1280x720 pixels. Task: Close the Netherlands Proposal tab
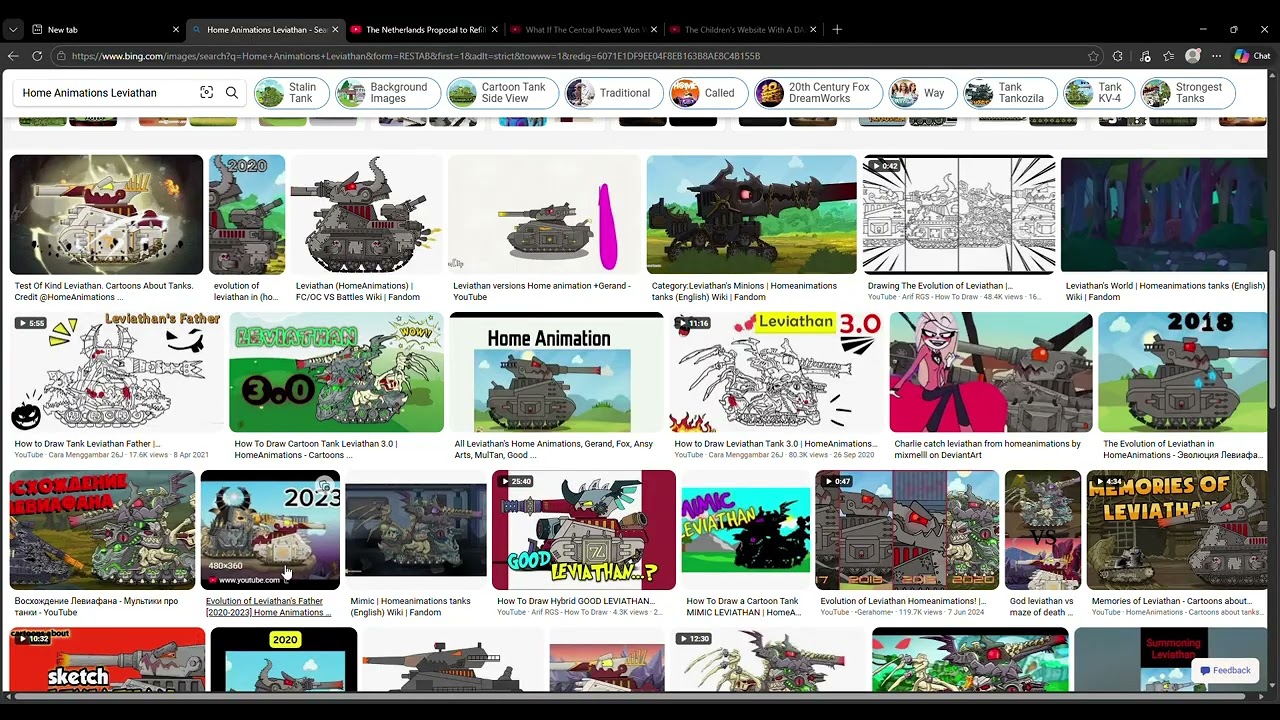coord(495,30)
